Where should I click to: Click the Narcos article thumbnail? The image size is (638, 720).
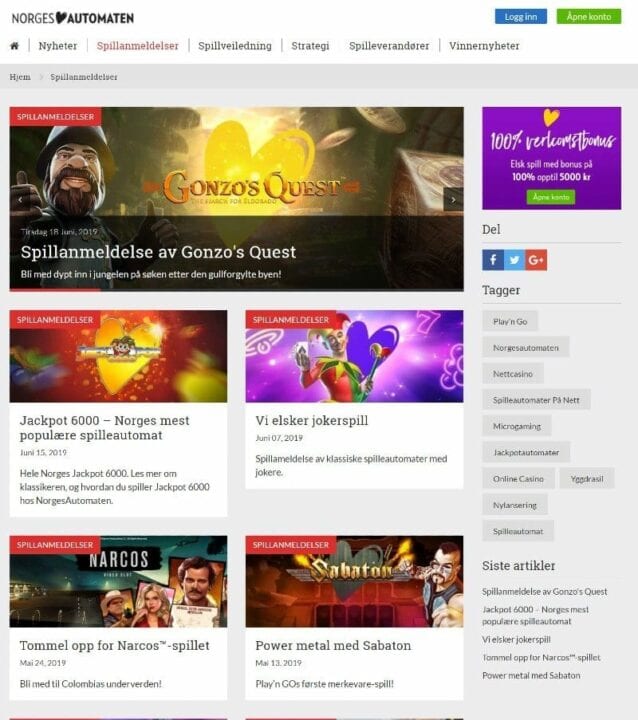pyautogui.click(x=119, y=581)
